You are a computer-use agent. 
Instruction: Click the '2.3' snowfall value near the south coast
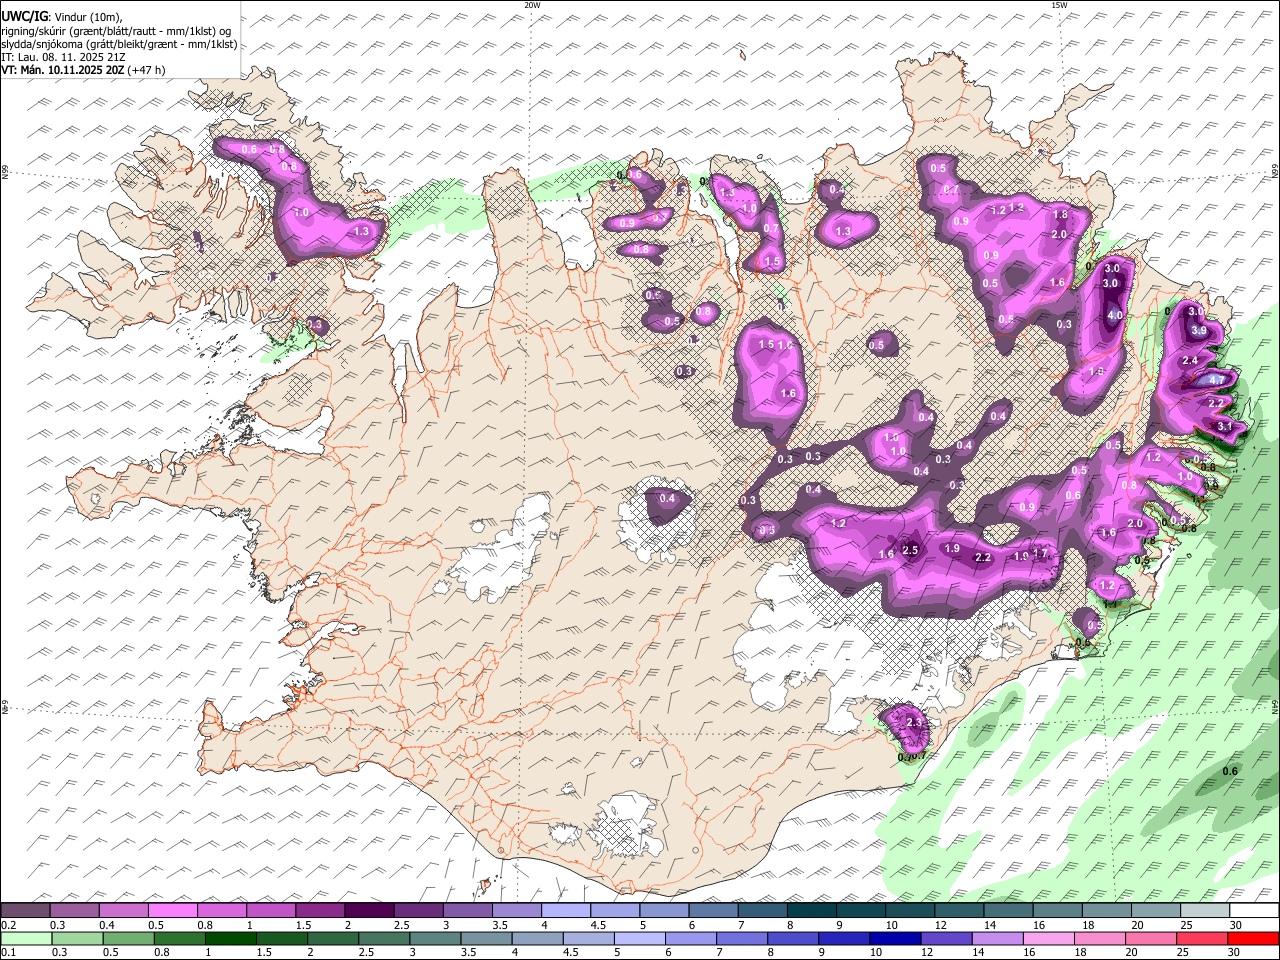[913, 723]
